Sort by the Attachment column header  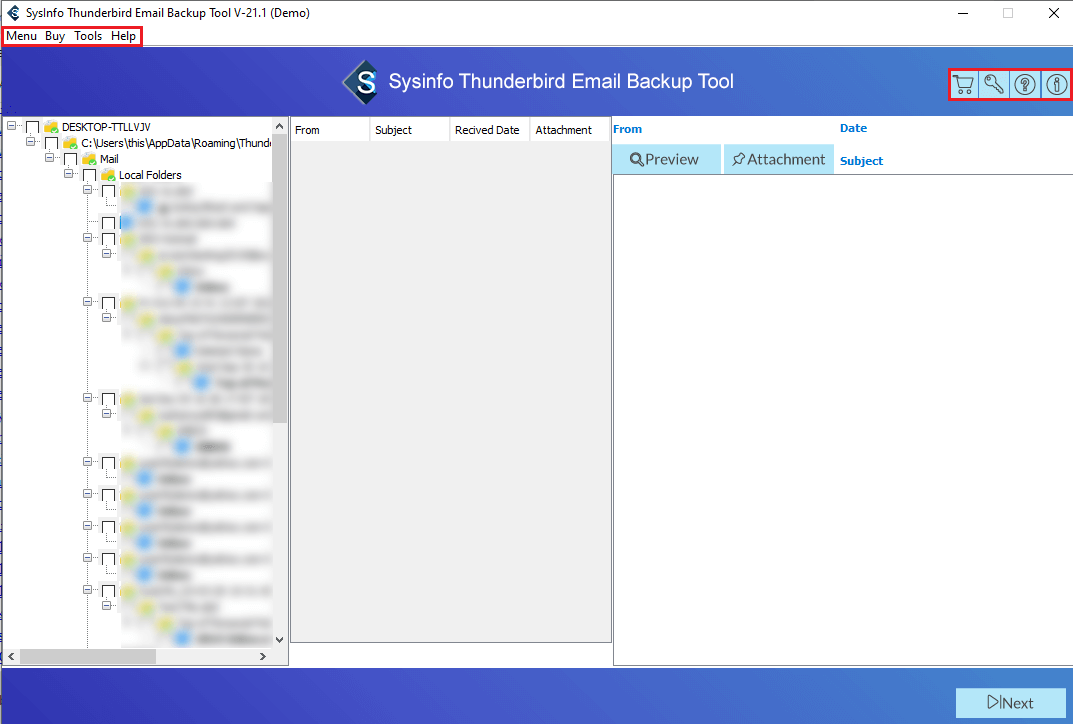pos(570,130)
